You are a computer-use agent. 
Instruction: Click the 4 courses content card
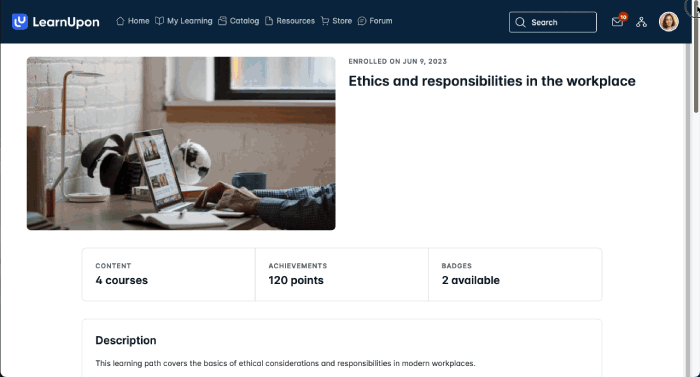coord(169,274)
